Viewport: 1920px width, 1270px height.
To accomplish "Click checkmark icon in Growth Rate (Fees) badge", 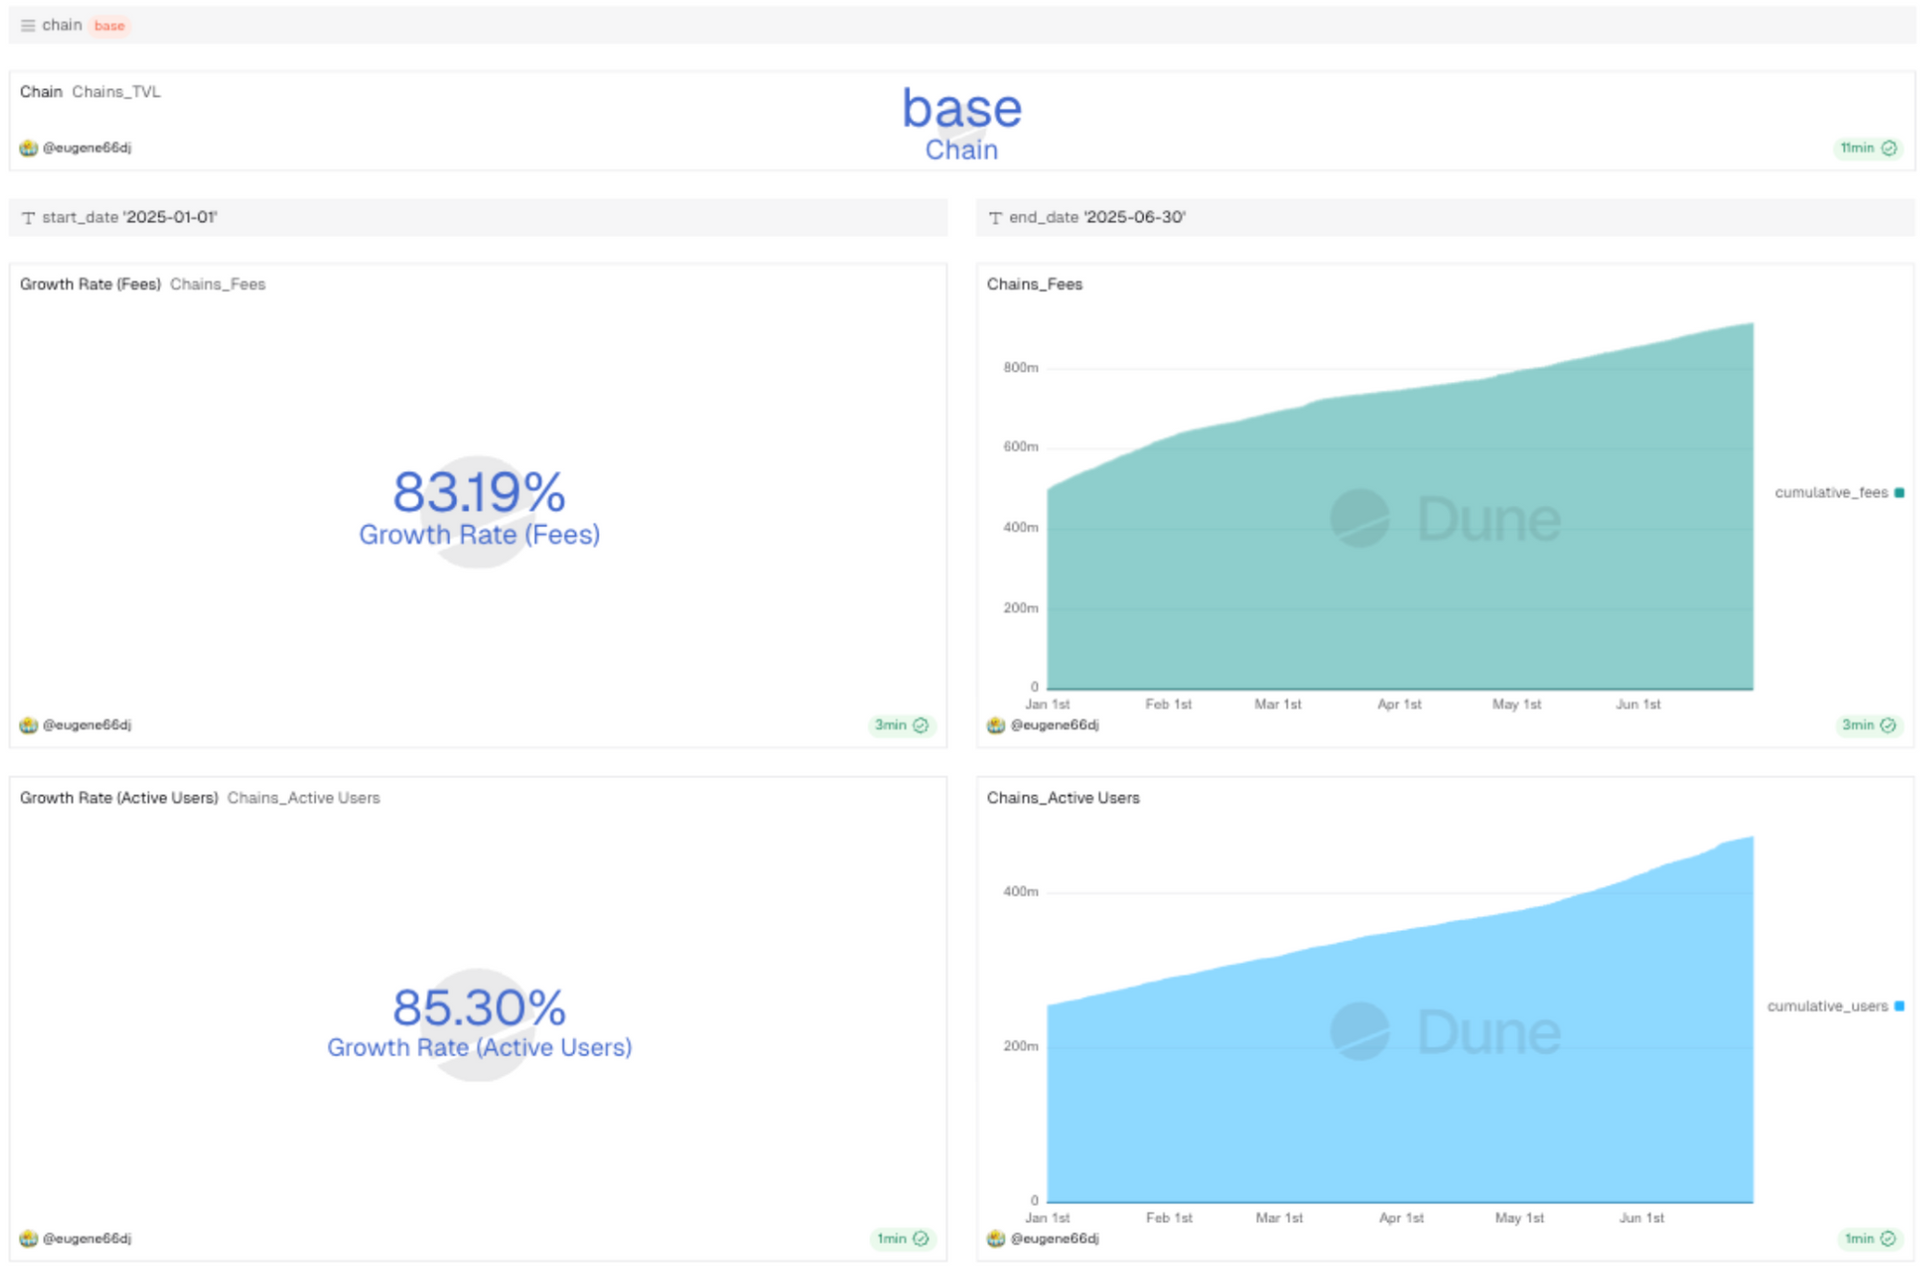I will tap(921, 725).
